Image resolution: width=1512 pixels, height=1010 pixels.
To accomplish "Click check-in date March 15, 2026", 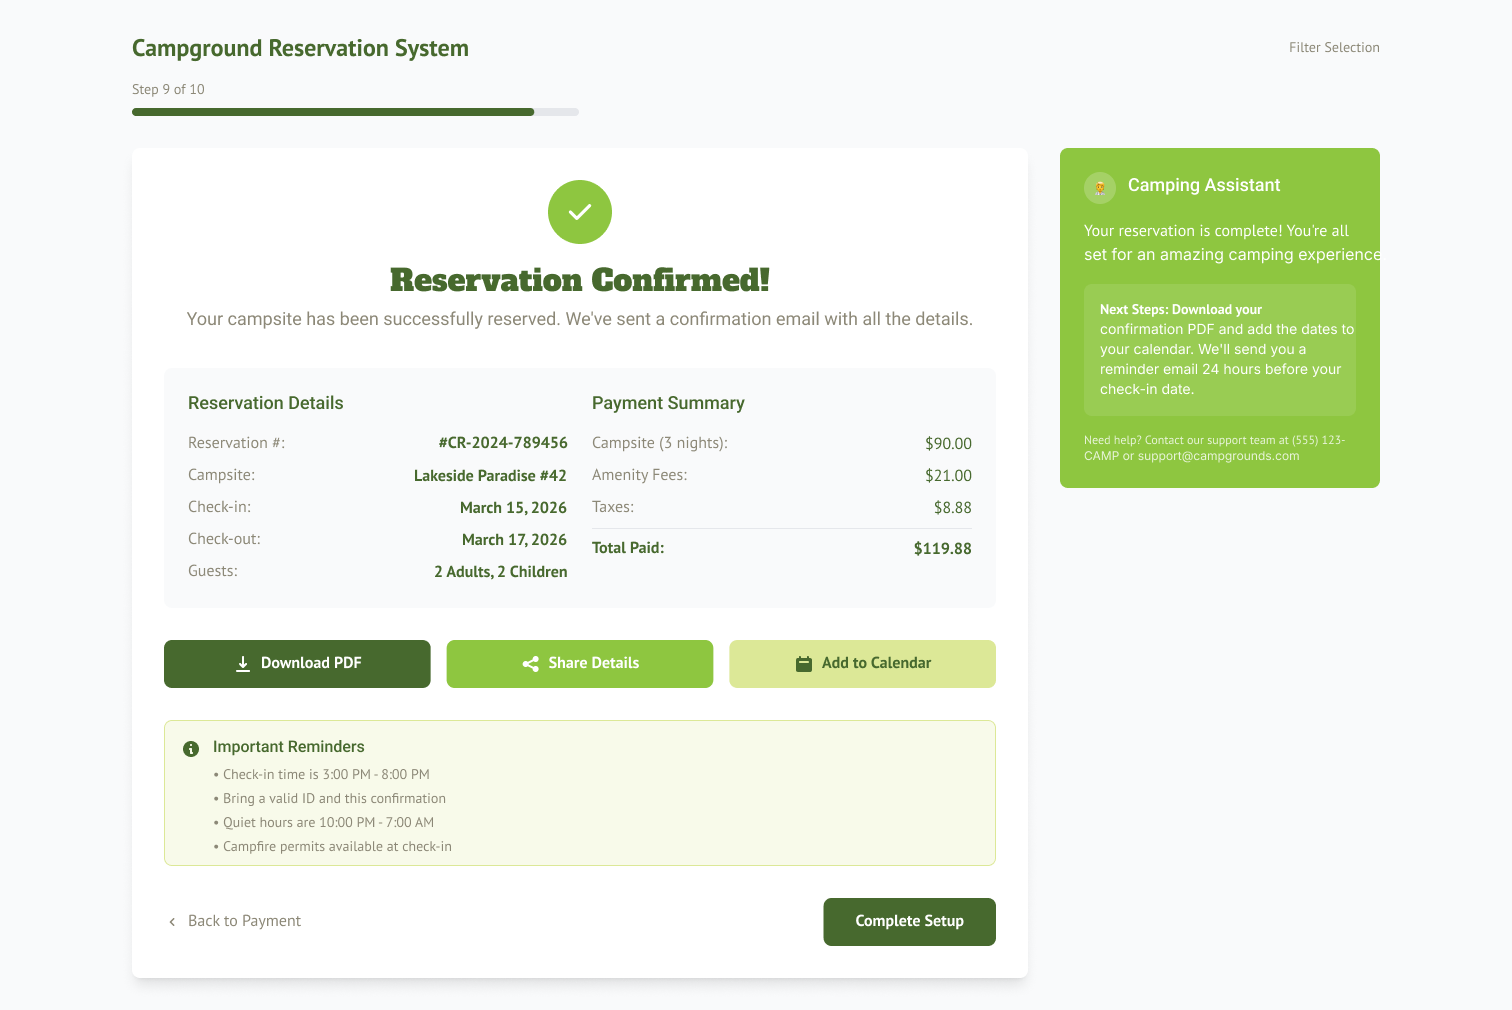I will click(513, 508).
